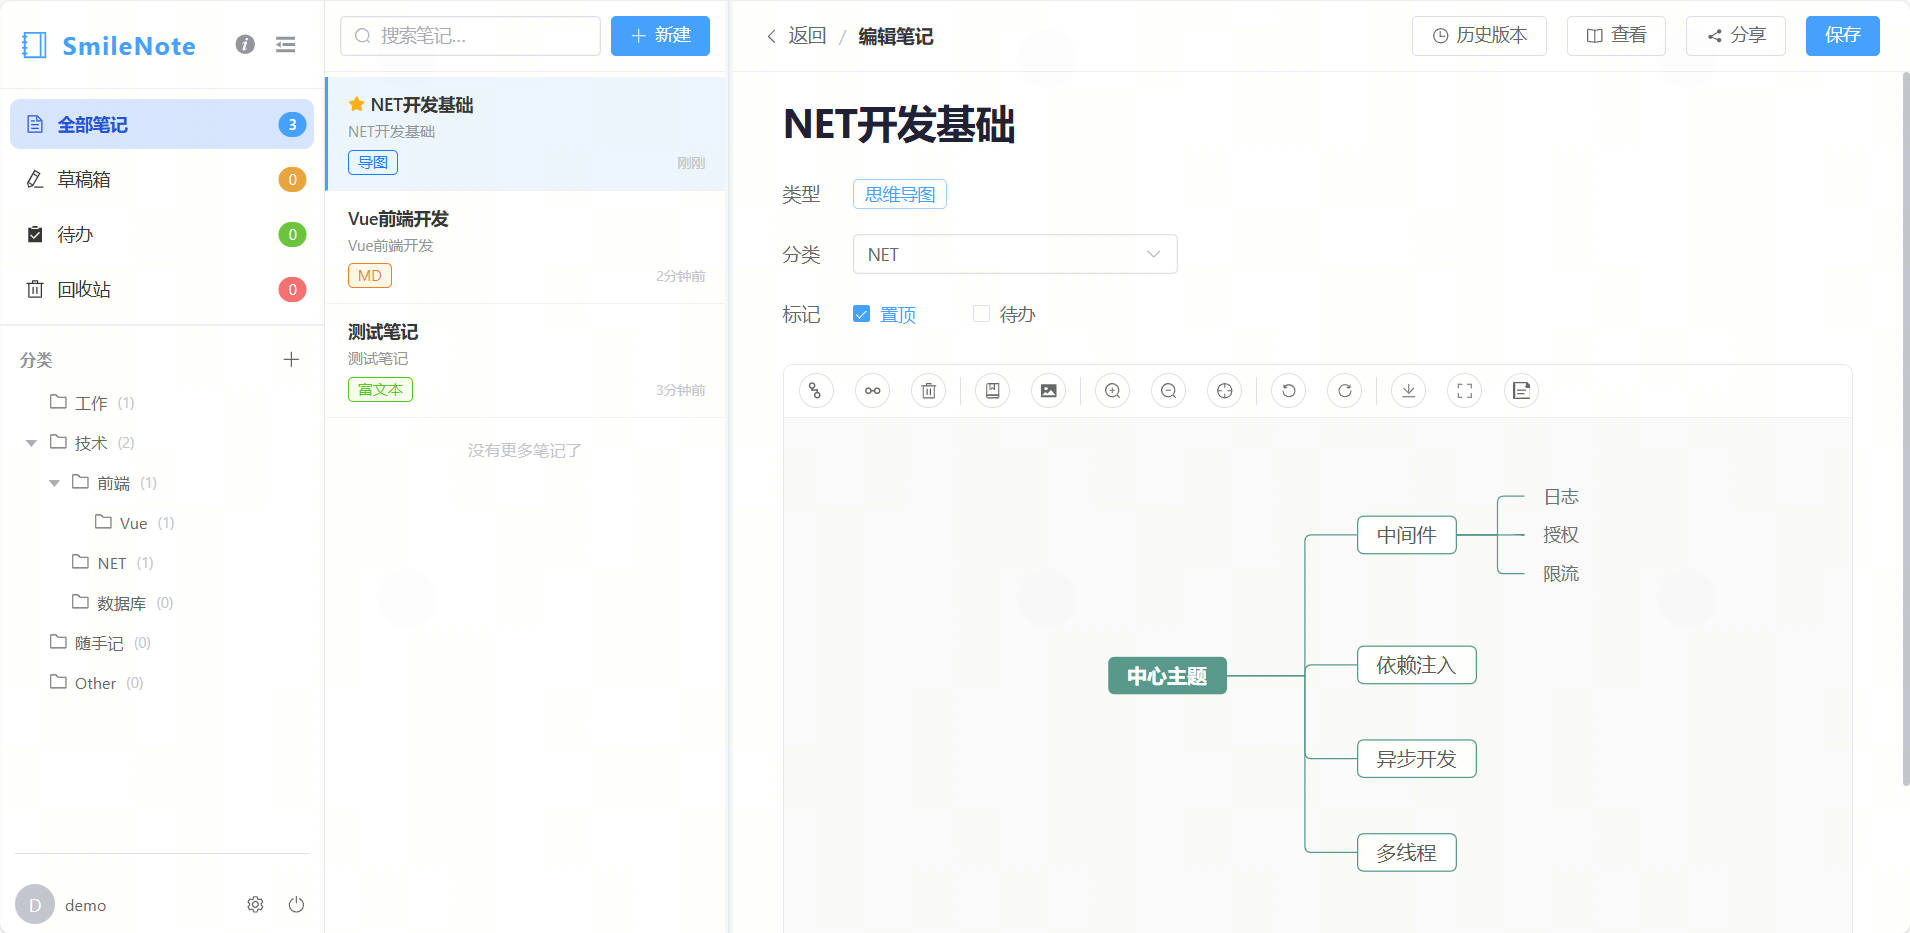Viewport: 1910px width, 933px height.
Task: Click the 搜索笔记 search field
Action: [470, 36]
